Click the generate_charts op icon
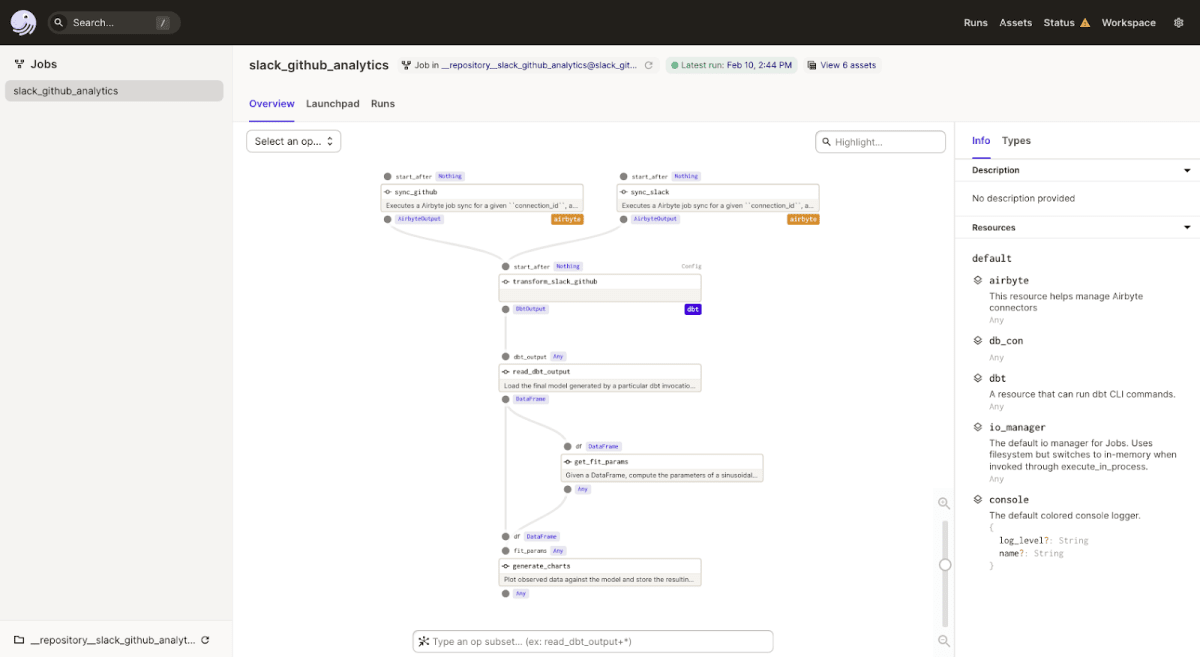 click(x=505, y=566)
